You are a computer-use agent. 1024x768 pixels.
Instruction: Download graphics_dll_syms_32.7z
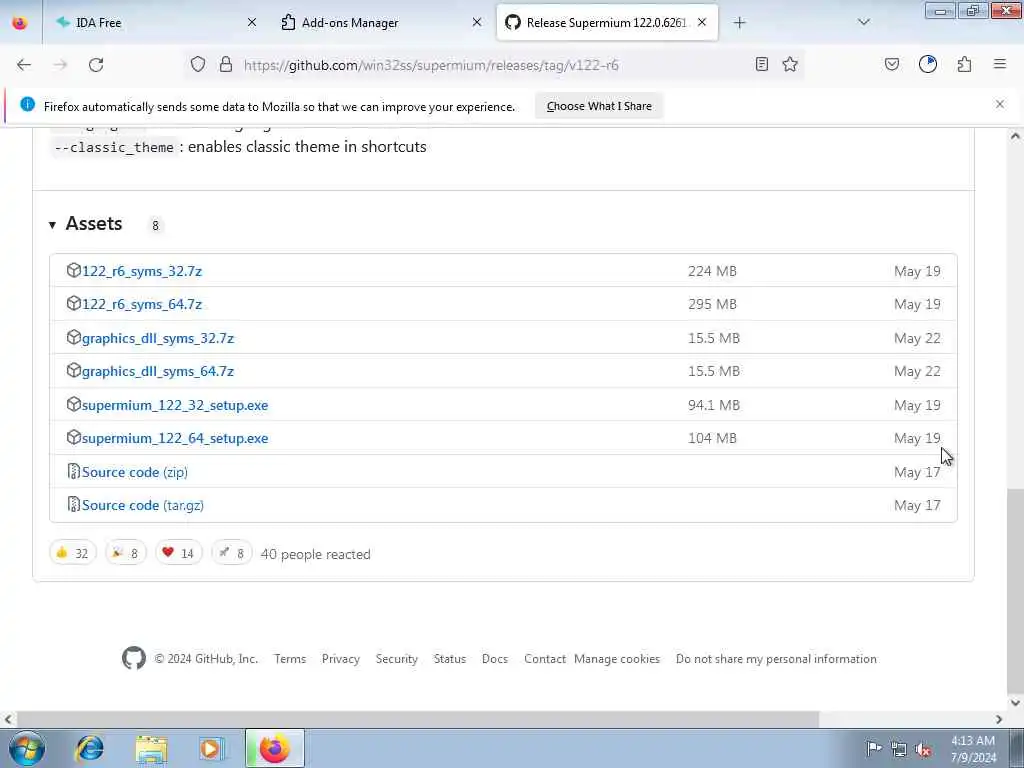tap(157, 338)
